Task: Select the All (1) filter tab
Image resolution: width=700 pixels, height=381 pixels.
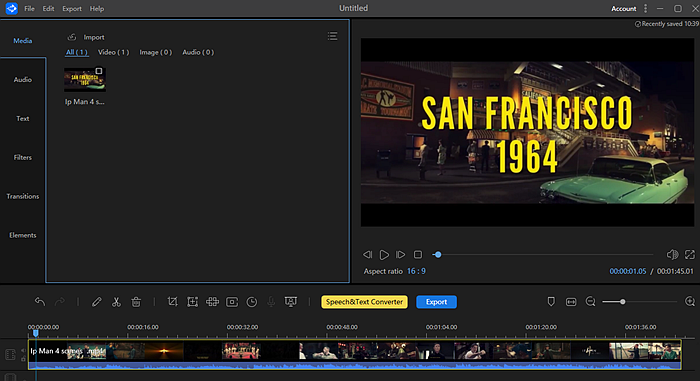Action: pos(77,52)
